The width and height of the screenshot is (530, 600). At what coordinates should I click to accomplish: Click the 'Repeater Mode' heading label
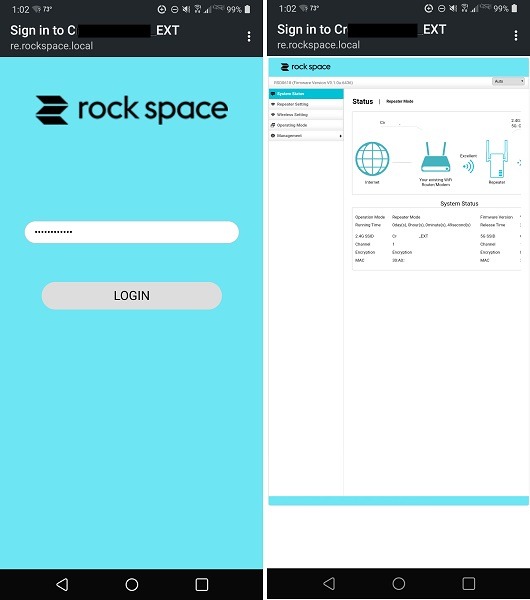click(x=400, y=101)
